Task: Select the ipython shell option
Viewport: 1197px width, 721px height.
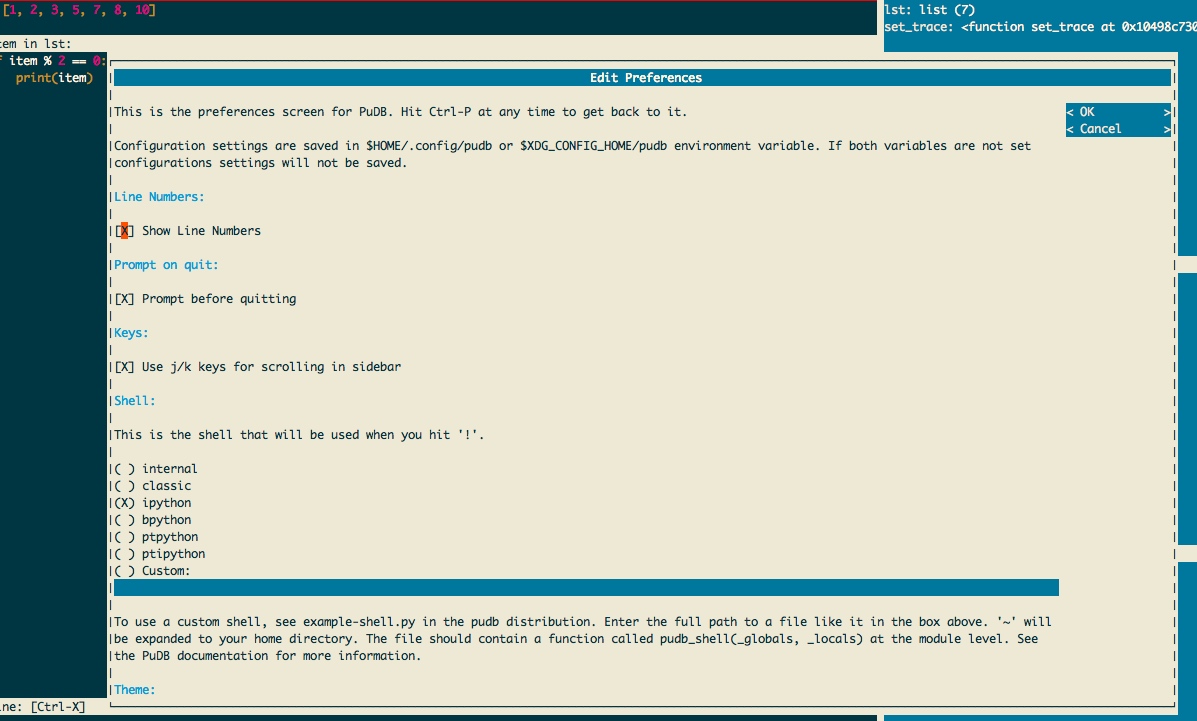Action: point(153,503)
